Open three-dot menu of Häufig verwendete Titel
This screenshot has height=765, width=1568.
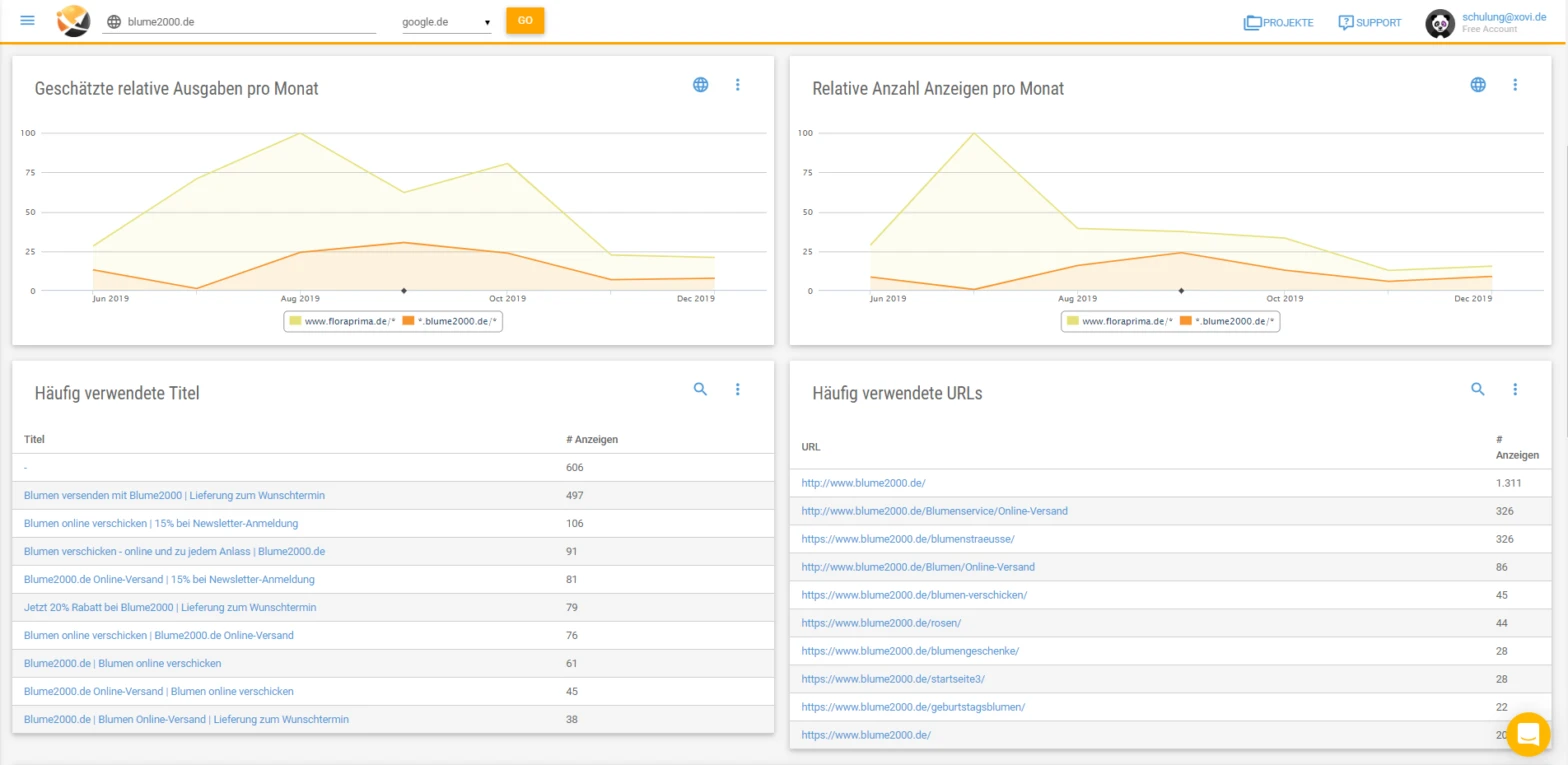point(738,390)
